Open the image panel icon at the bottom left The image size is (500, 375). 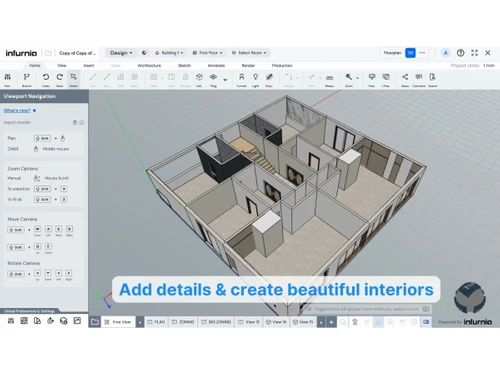point(77,321)
